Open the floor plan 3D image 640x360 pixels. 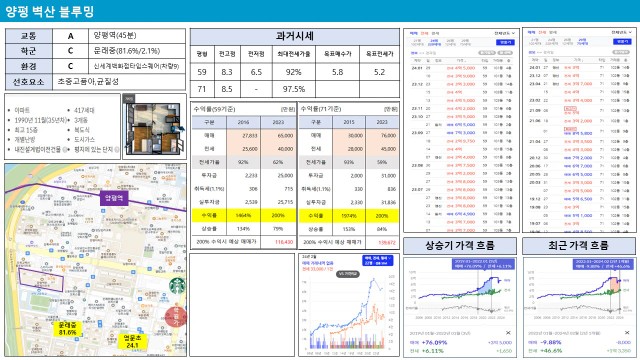[154, 126]
